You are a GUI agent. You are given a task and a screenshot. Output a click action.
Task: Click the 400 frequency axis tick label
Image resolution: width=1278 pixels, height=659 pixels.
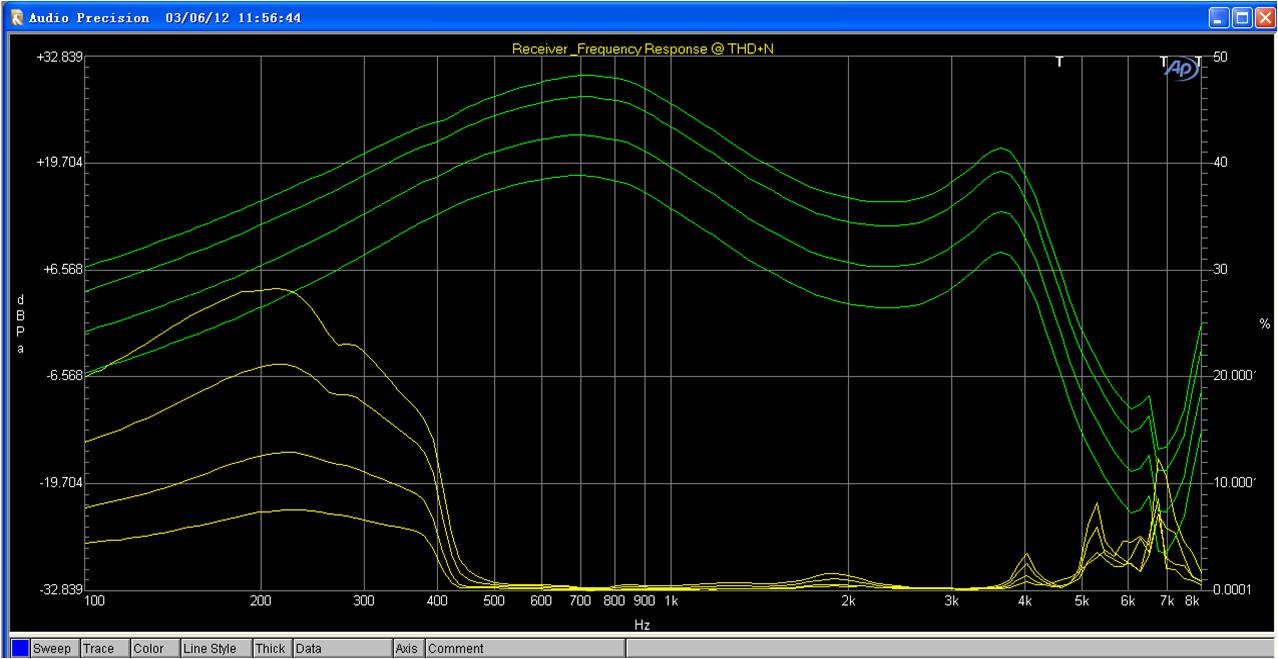point(437,602)
